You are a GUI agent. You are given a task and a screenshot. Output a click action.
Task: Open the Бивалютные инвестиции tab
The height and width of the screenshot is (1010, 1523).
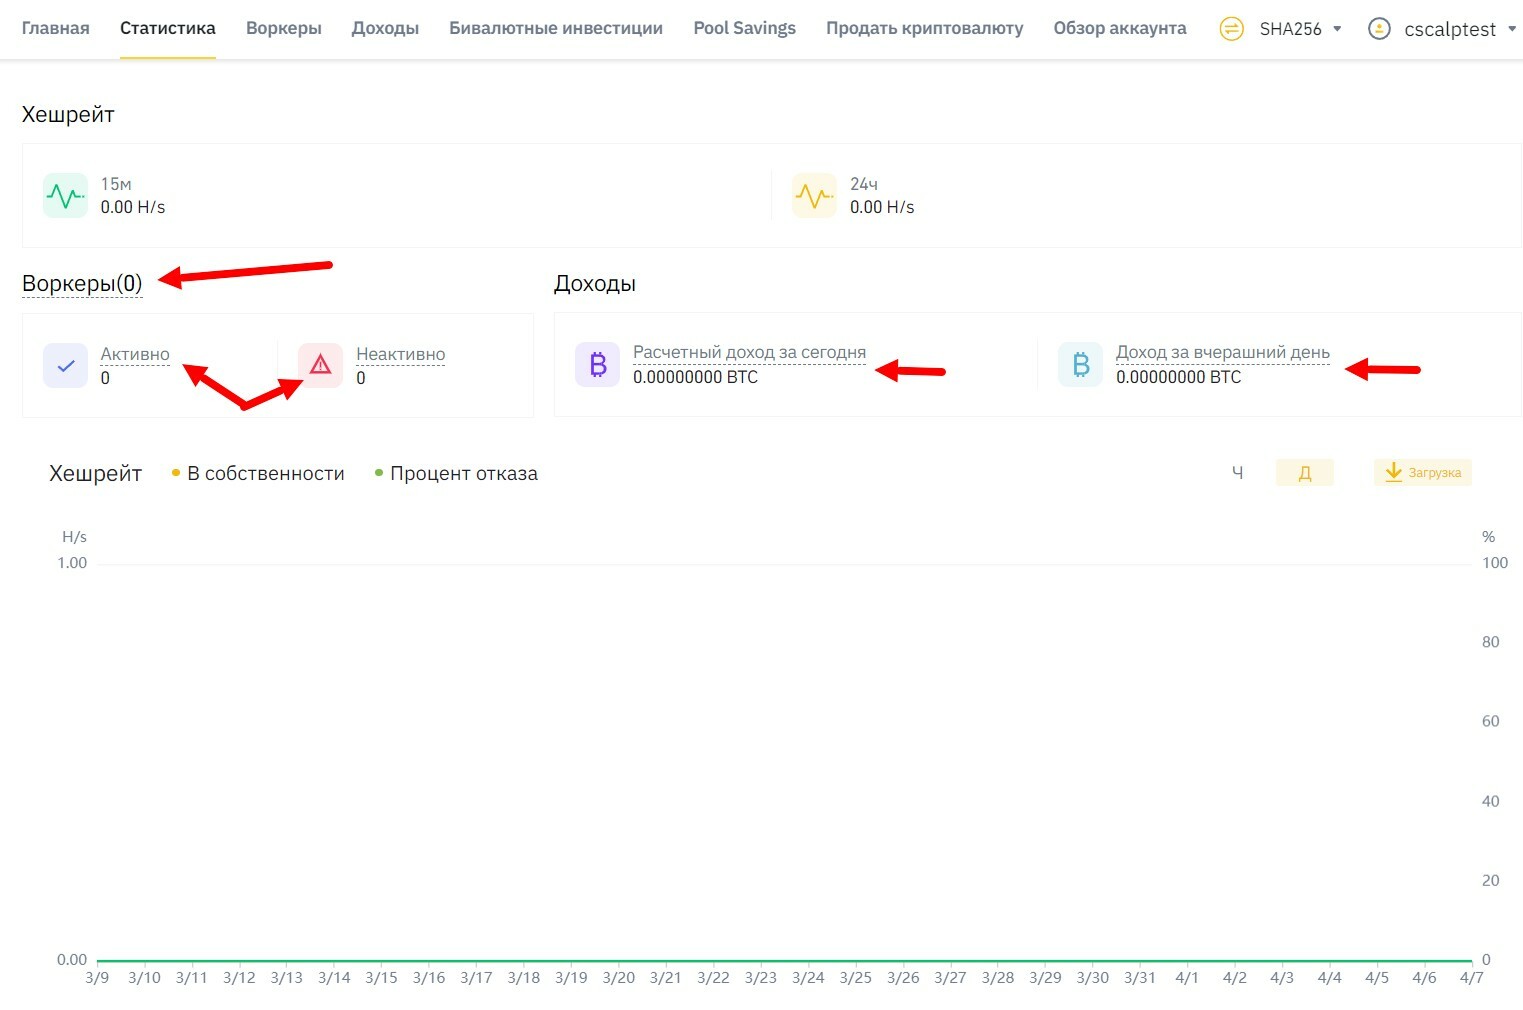pos(556,28)
